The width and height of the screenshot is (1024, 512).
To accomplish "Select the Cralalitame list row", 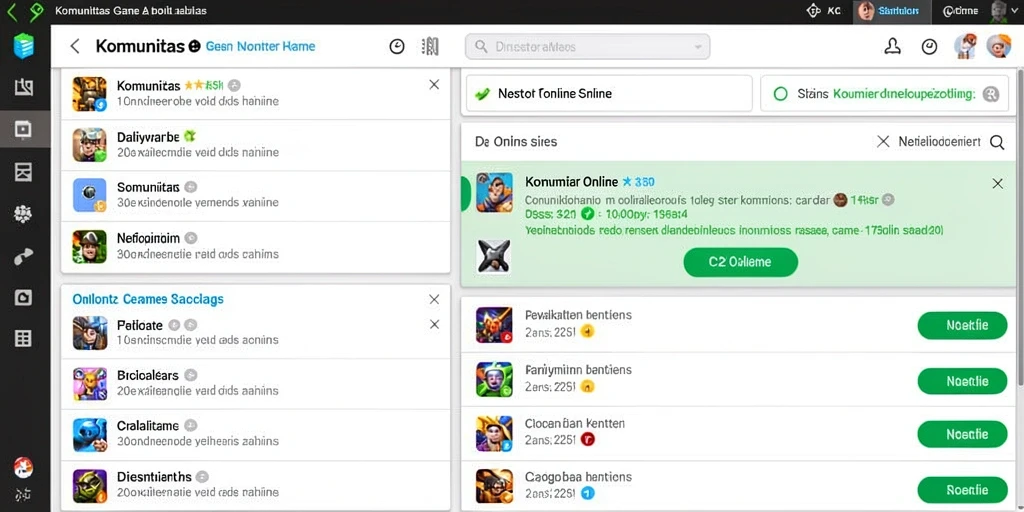I will click(255, 434).
